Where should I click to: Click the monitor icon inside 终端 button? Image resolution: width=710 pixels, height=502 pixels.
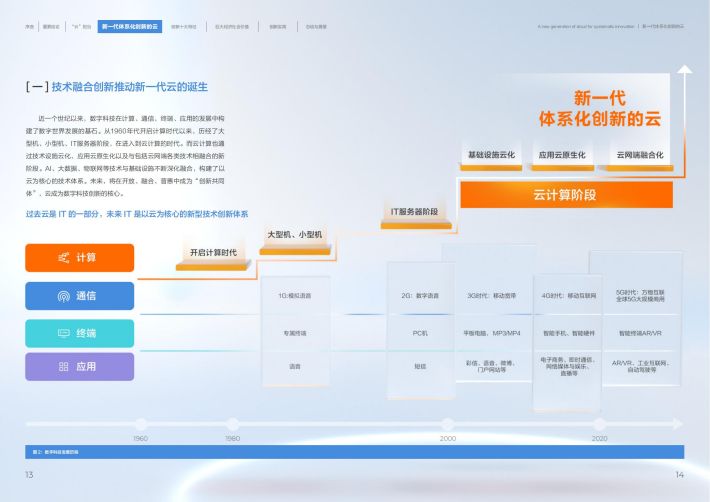(x=64, y=334)
